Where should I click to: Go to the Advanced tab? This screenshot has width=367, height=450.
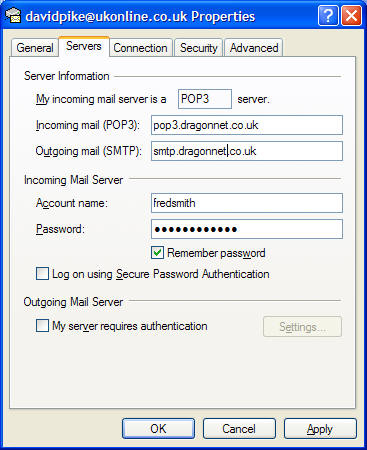(254, 48)
